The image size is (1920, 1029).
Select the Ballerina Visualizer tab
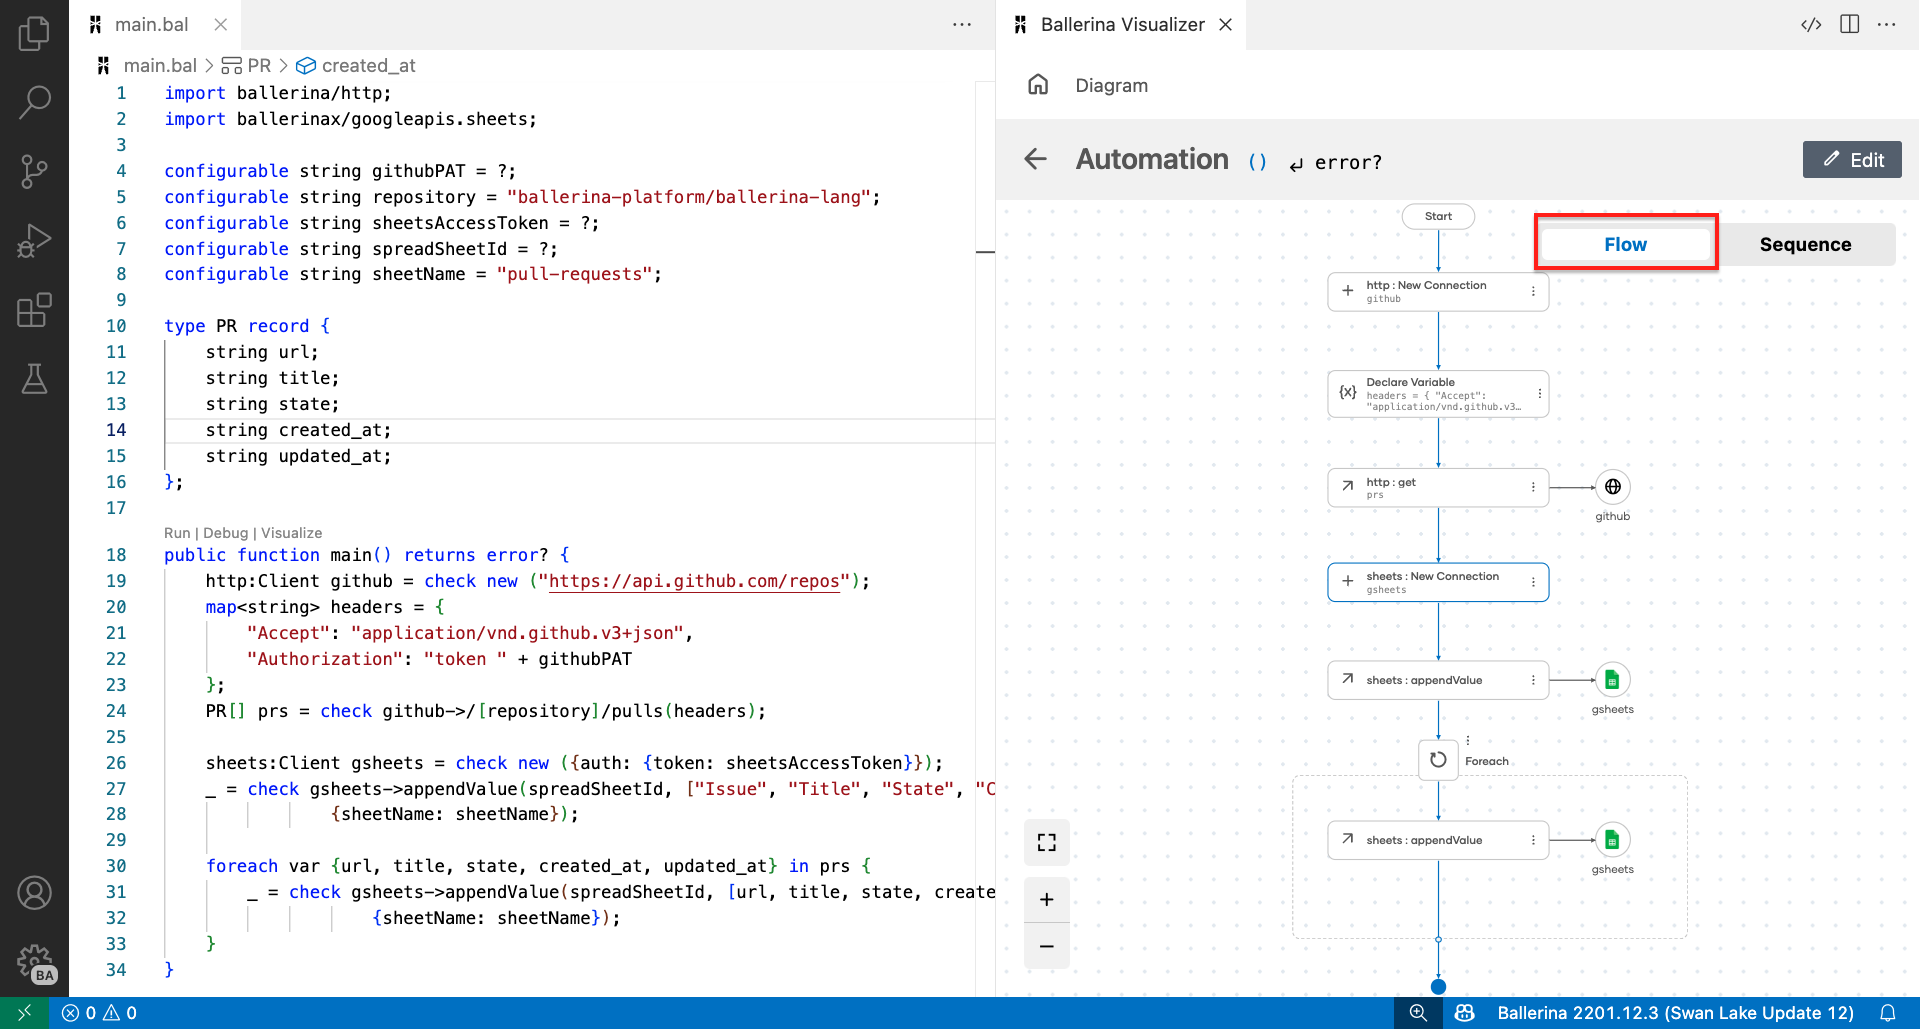1122,24
